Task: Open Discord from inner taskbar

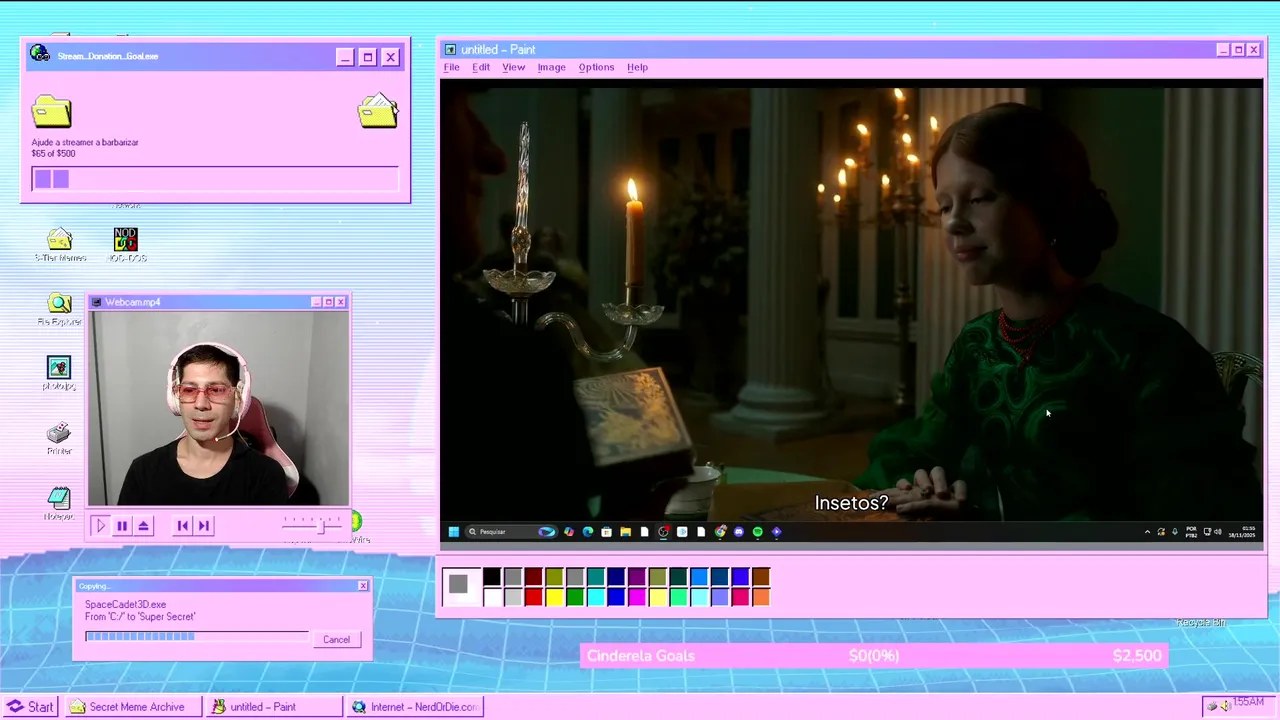Action: (739, 532)
